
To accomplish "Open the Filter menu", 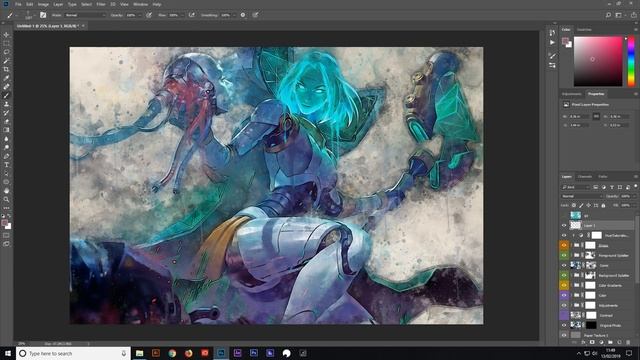I will click(101, 4).
